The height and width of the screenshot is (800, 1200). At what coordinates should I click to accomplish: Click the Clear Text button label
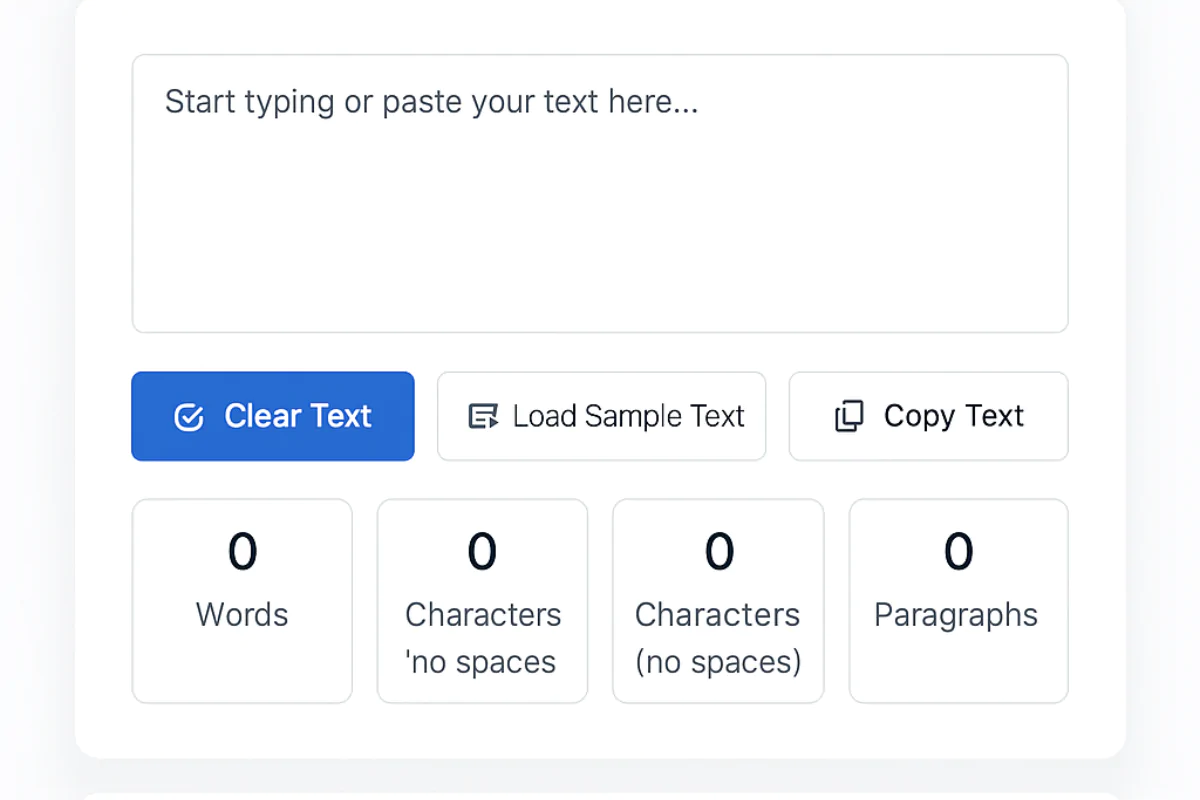(x=298, y=416)
